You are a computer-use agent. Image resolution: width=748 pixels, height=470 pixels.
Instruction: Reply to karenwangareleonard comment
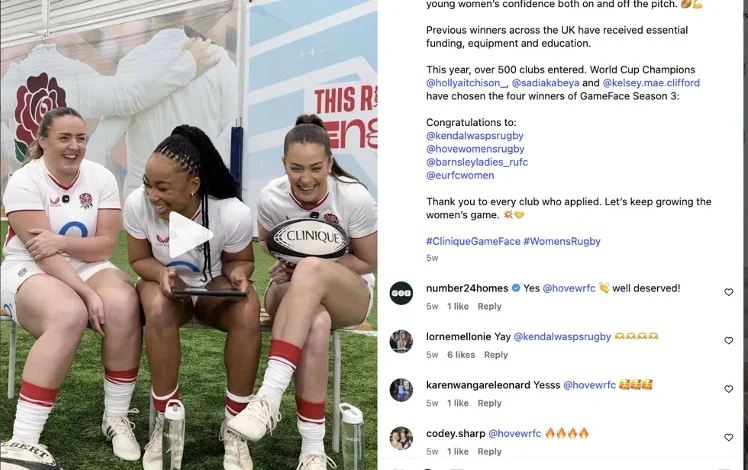tap(489, 403)
